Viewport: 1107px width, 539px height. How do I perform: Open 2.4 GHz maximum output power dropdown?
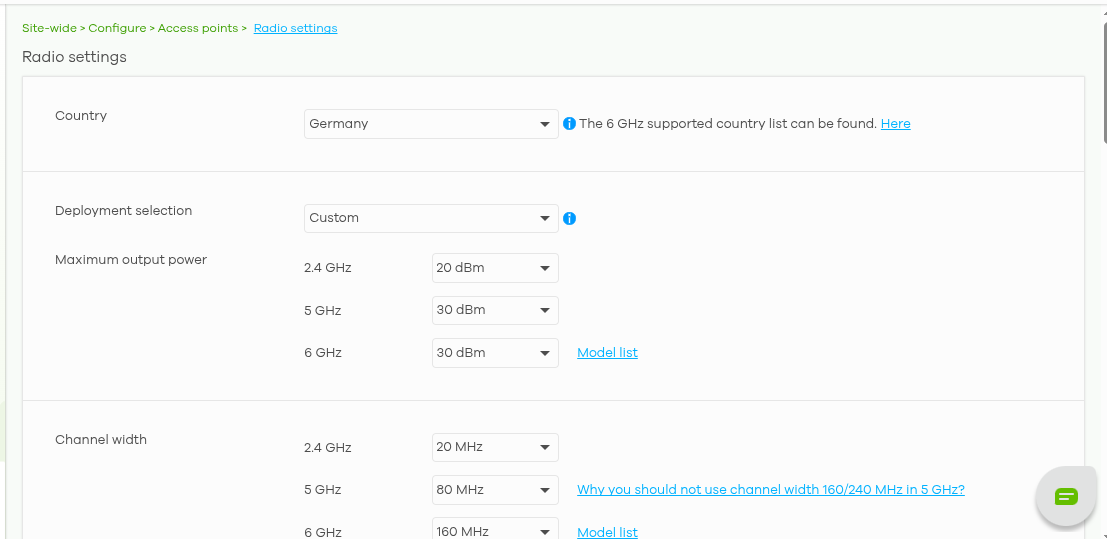tap(495, 268)
